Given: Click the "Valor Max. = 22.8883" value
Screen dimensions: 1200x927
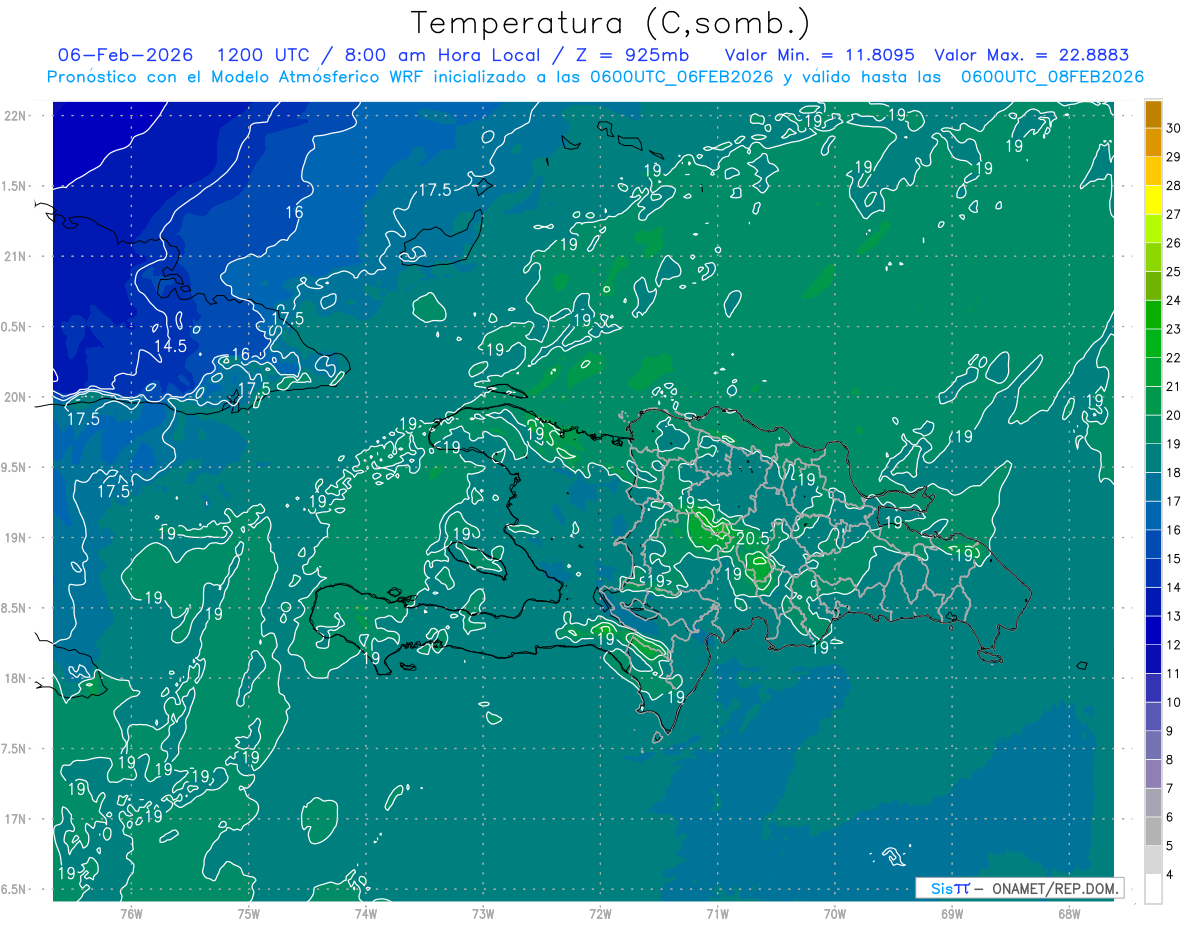Looking at the screenshot, I should (x=1032, y=55).
